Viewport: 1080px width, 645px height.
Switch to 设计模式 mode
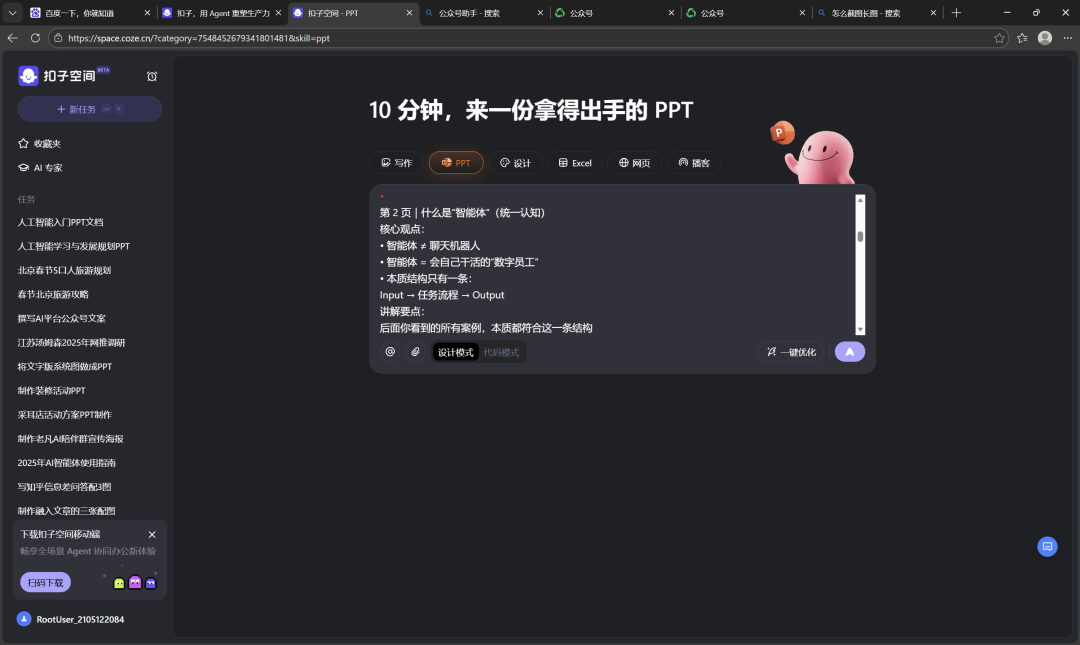[455, 352]
